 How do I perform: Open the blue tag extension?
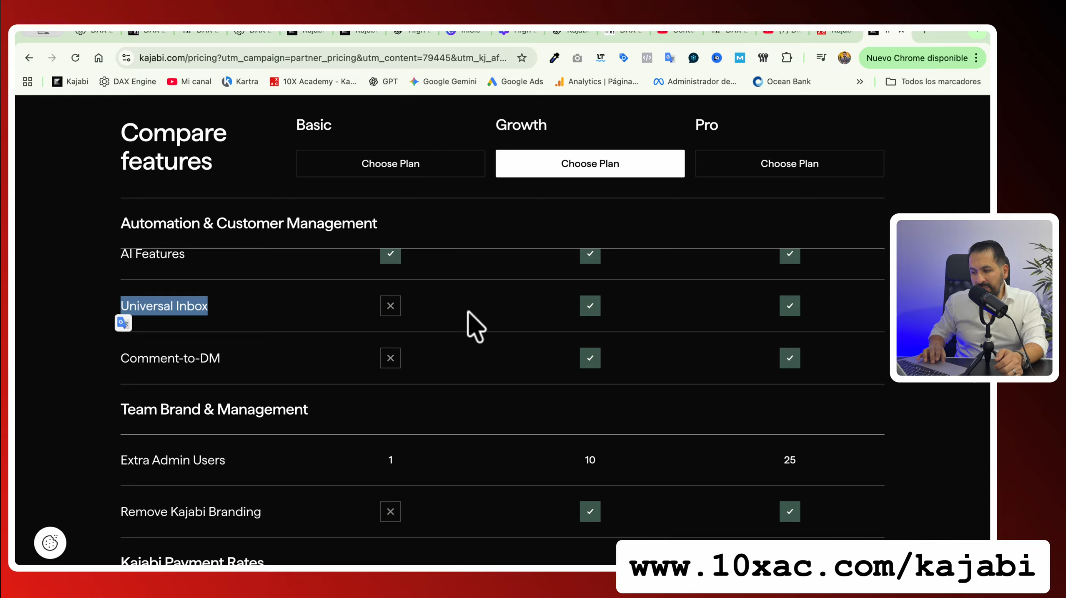click(x=623, y=58)
